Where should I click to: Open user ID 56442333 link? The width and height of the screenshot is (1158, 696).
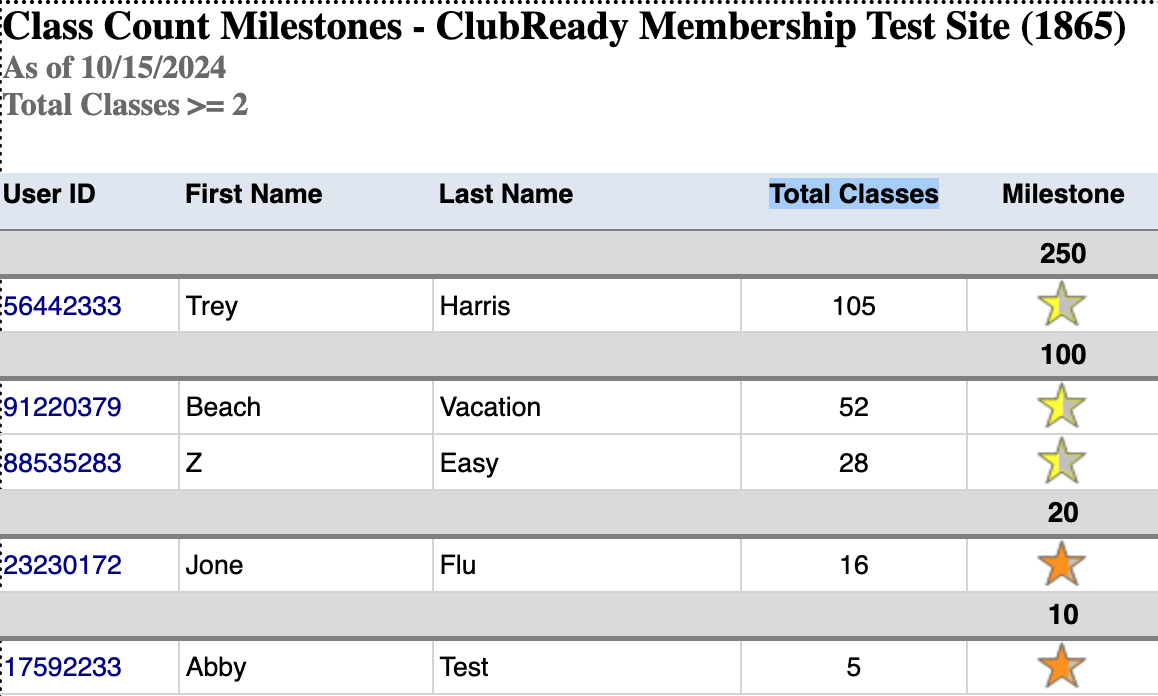pos(63,306)
